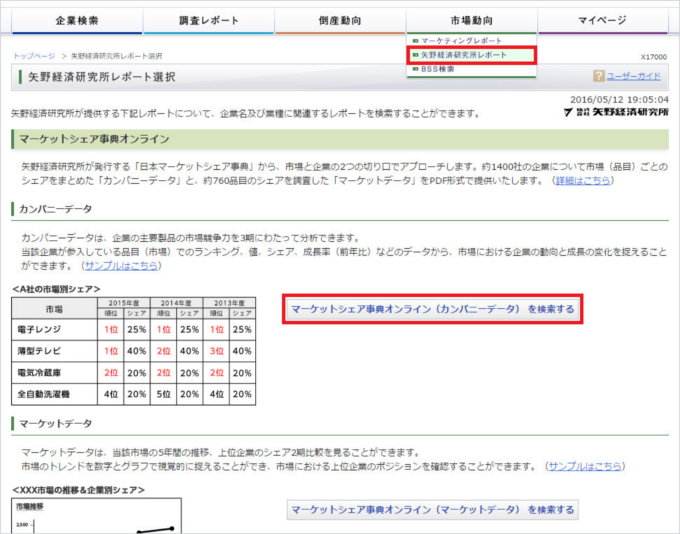Click the 2013年度 column header
The height and width of the screenshot is (534, 680).
tap(229, 303)
